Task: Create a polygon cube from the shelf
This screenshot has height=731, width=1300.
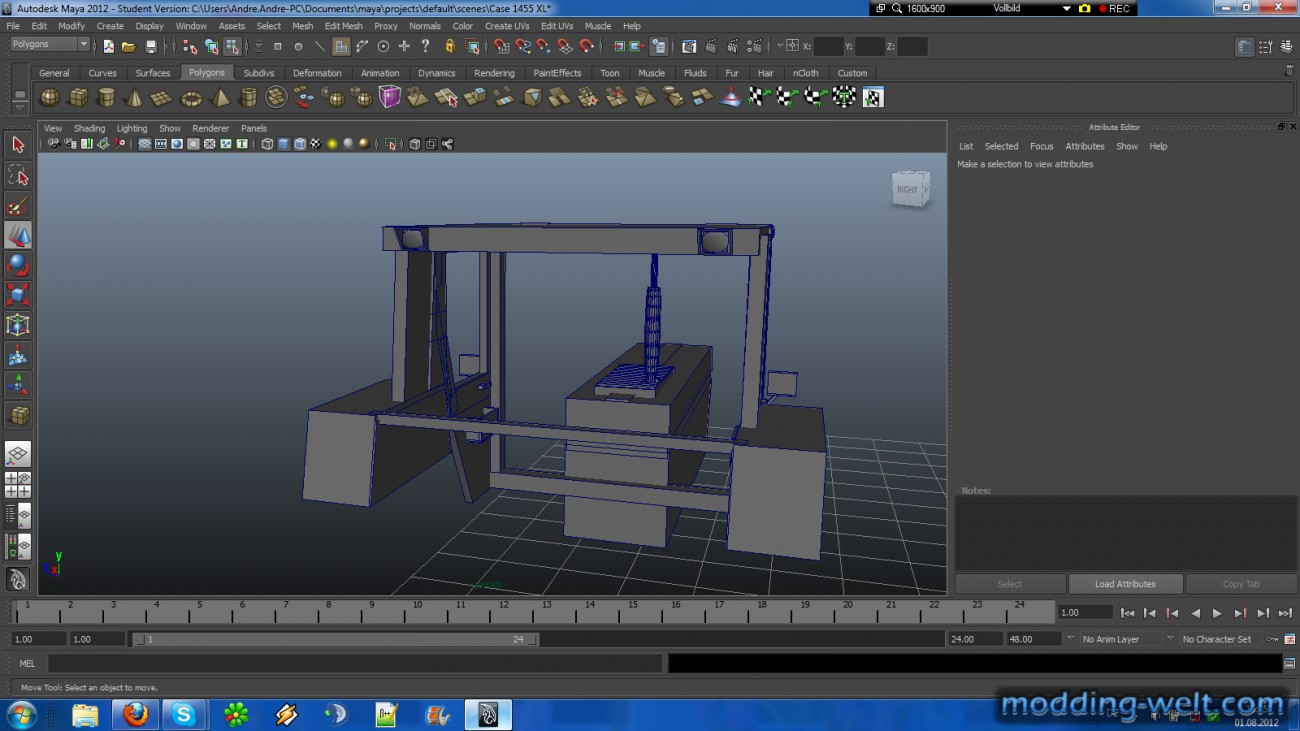Action: point(77,97)
